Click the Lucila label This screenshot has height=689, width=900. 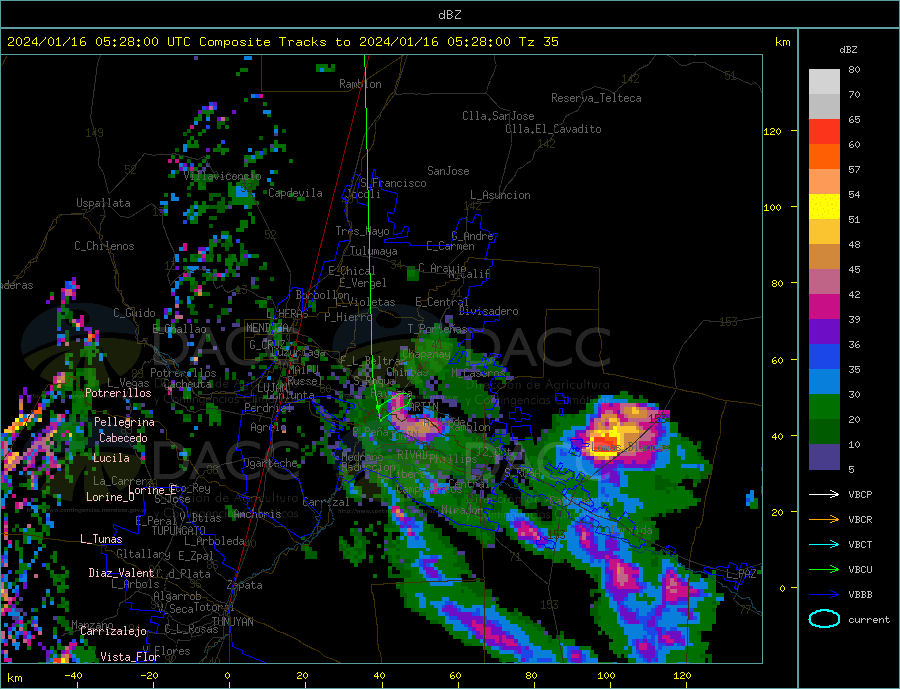pyautogui.click(x=111, y=458)
